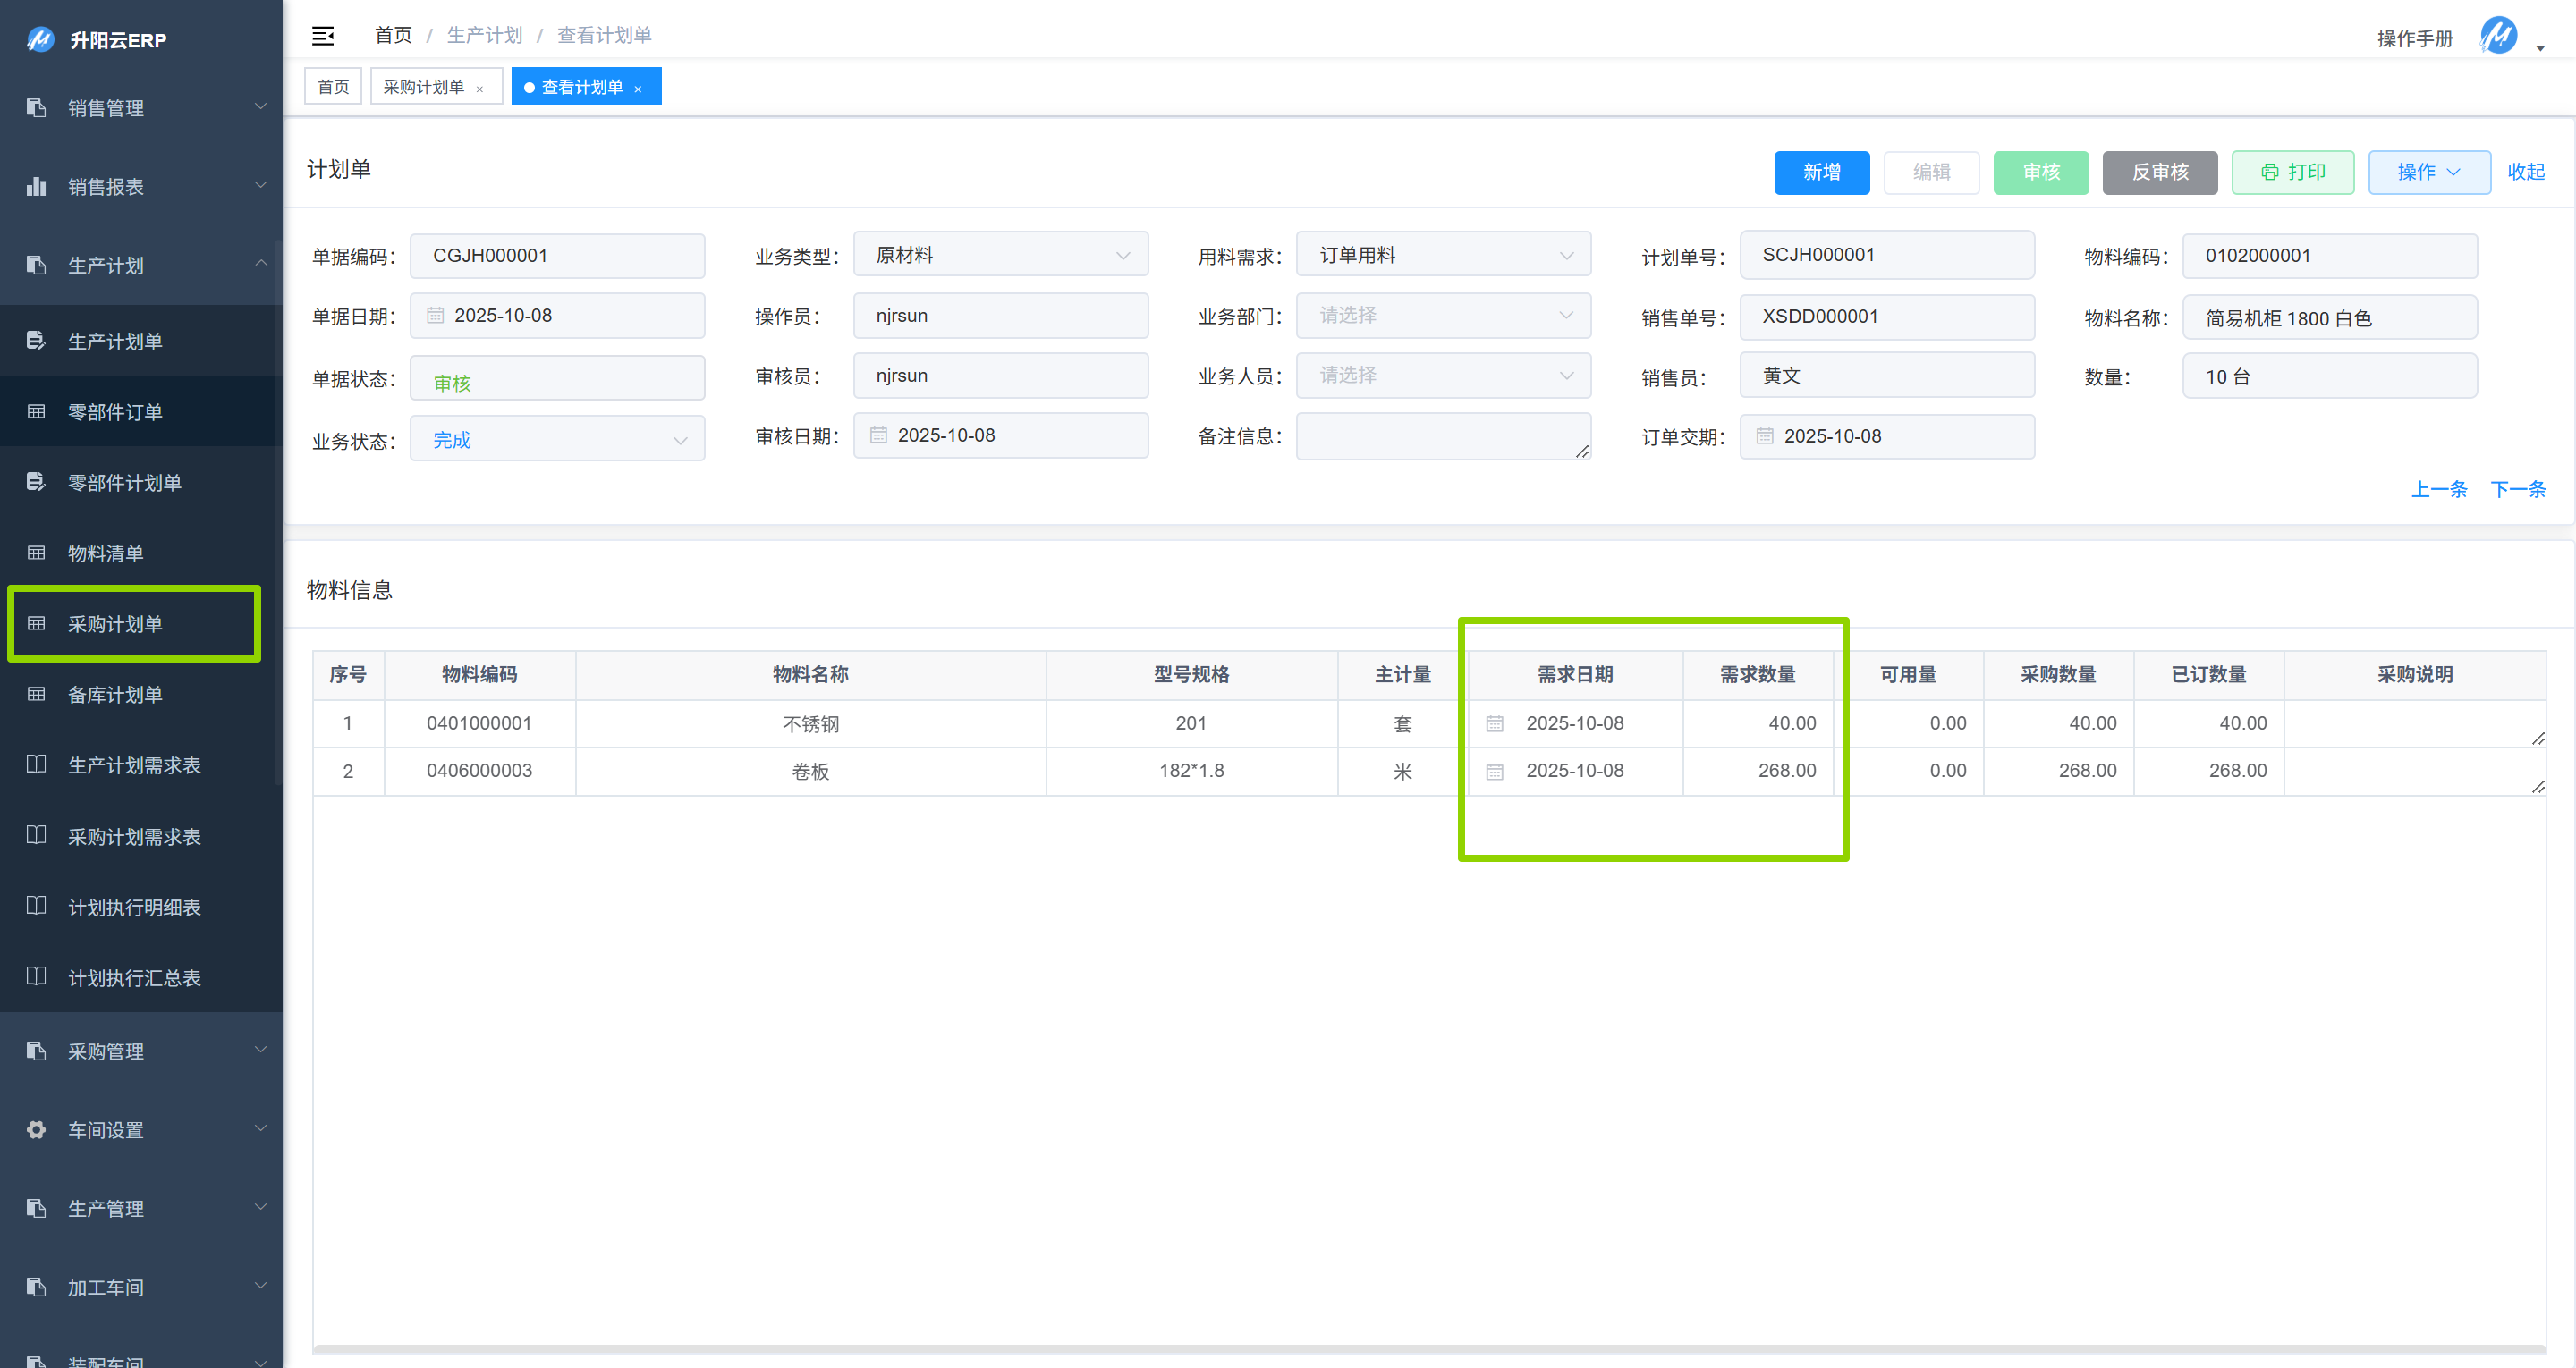Click the 备注信息 text area
The width and height of the screenshot is (2576, 1368).
pos(1442,436)
